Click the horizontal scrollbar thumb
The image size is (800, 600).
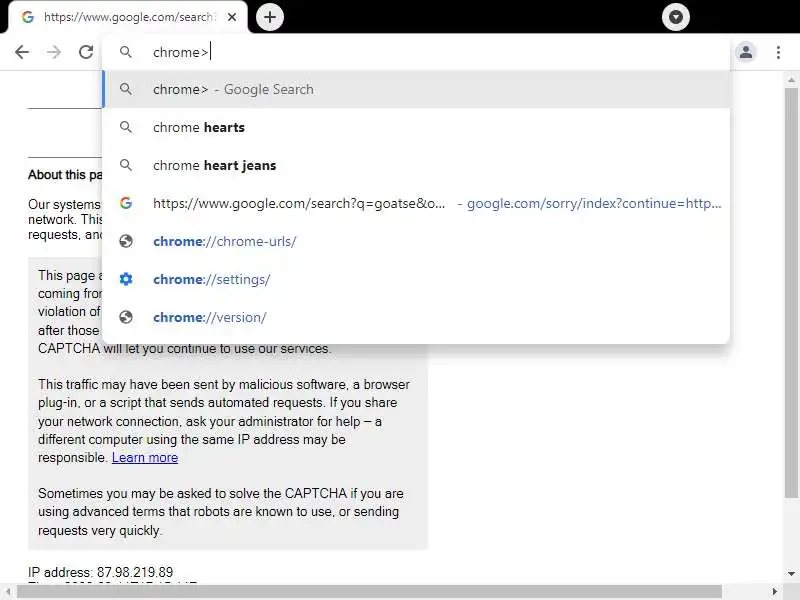click(369, 592)
